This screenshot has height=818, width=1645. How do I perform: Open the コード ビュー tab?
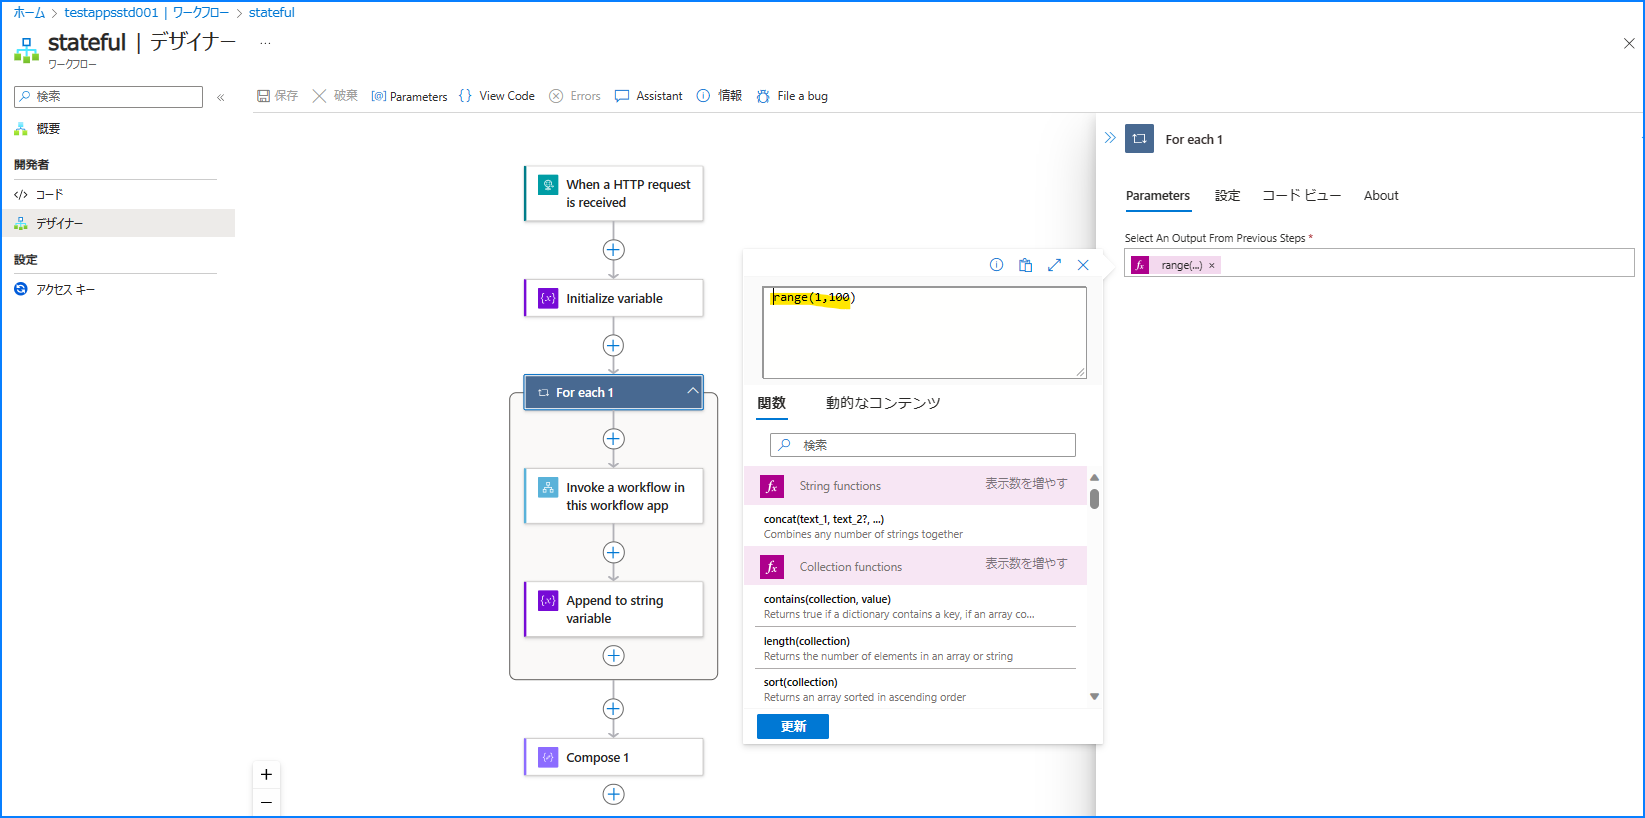point(1301,196)
